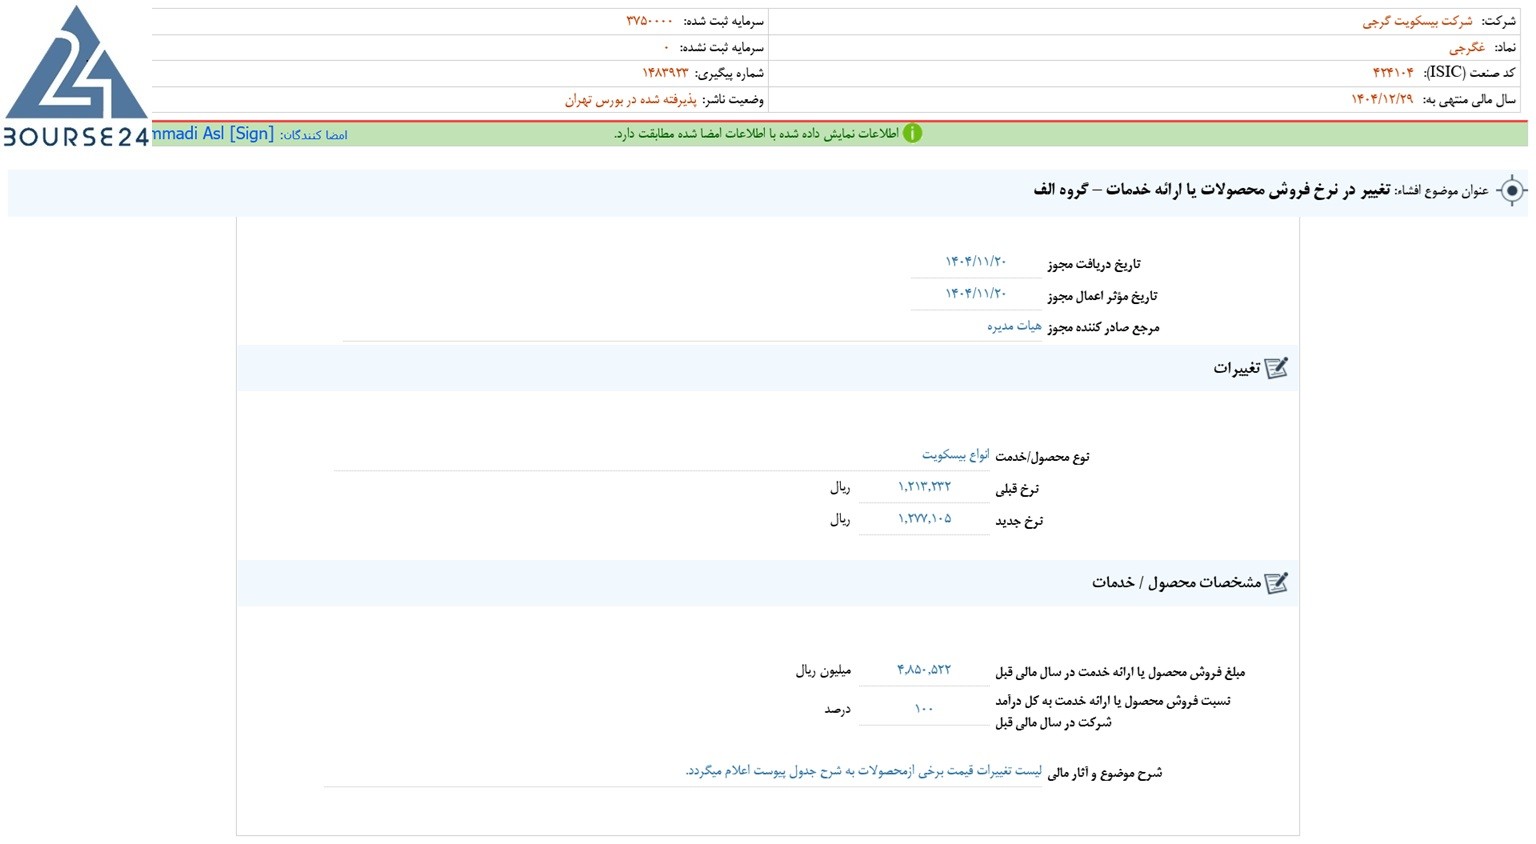Click the green signature match message text
This screenshot has height=844, width=1536.
756,134
